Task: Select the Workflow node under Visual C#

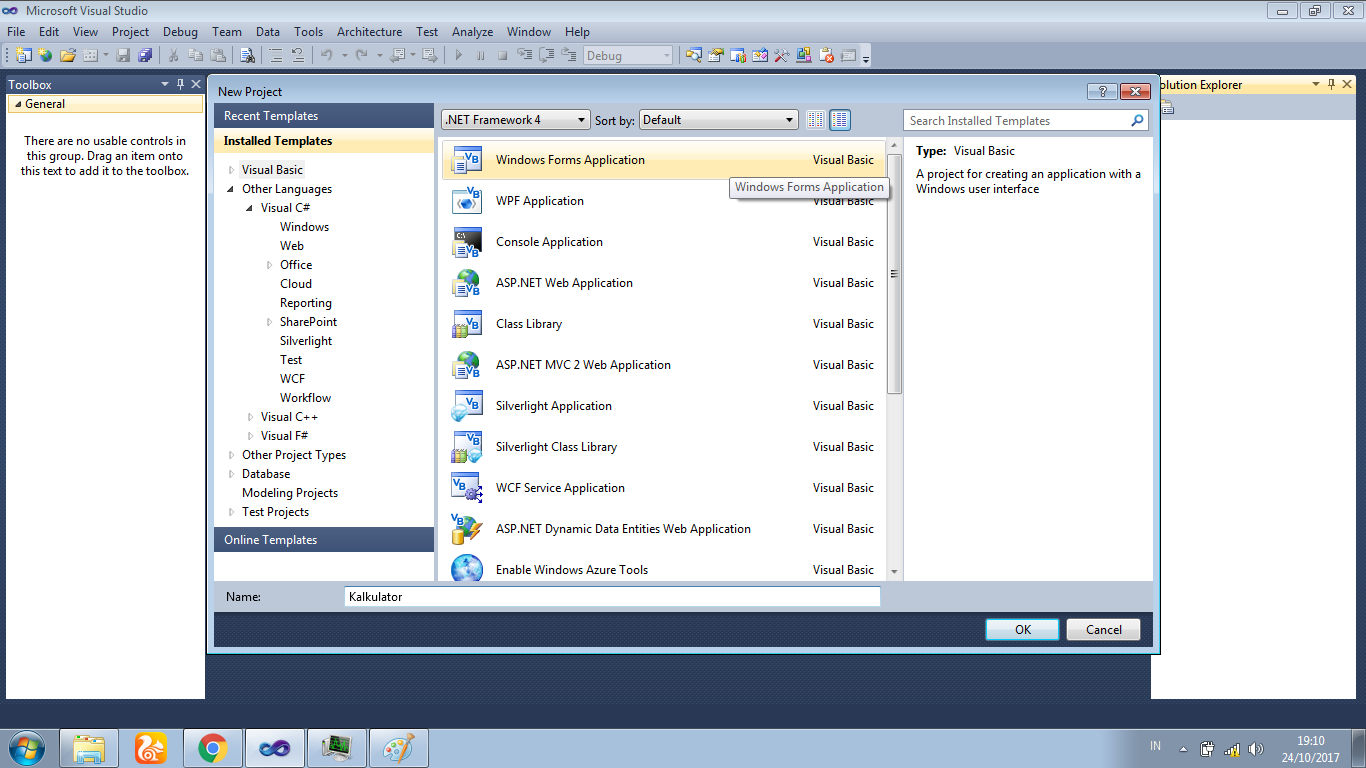Action: (305, 398)
